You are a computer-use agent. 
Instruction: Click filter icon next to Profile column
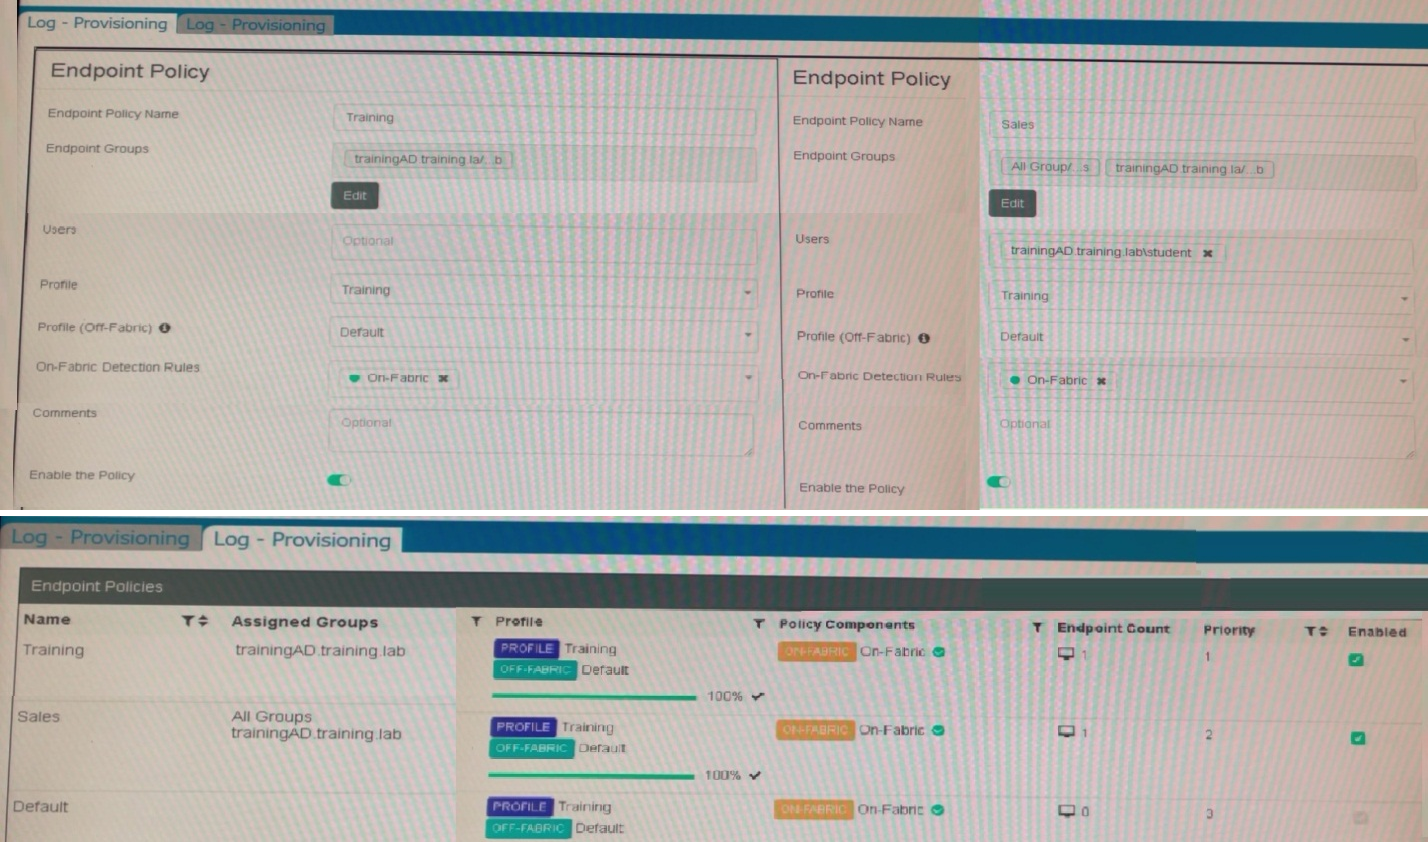click(476, 621)
